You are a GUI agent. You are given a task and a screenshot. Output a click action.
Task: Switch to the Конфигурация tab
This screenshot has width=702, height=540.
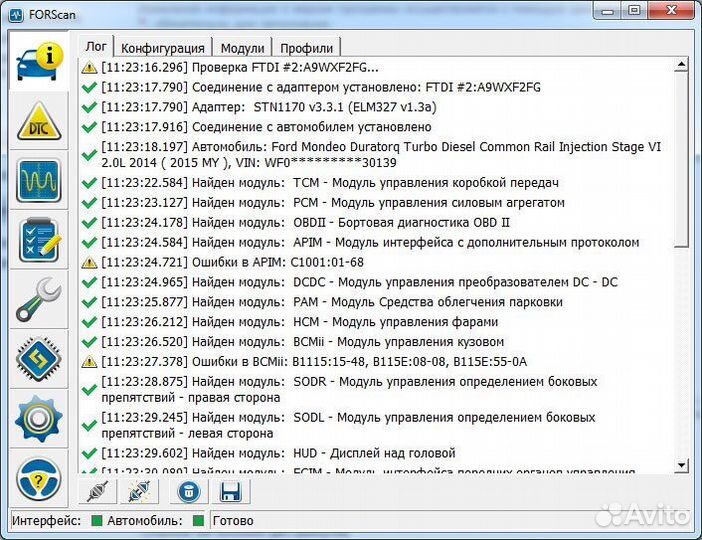point(163,48)
